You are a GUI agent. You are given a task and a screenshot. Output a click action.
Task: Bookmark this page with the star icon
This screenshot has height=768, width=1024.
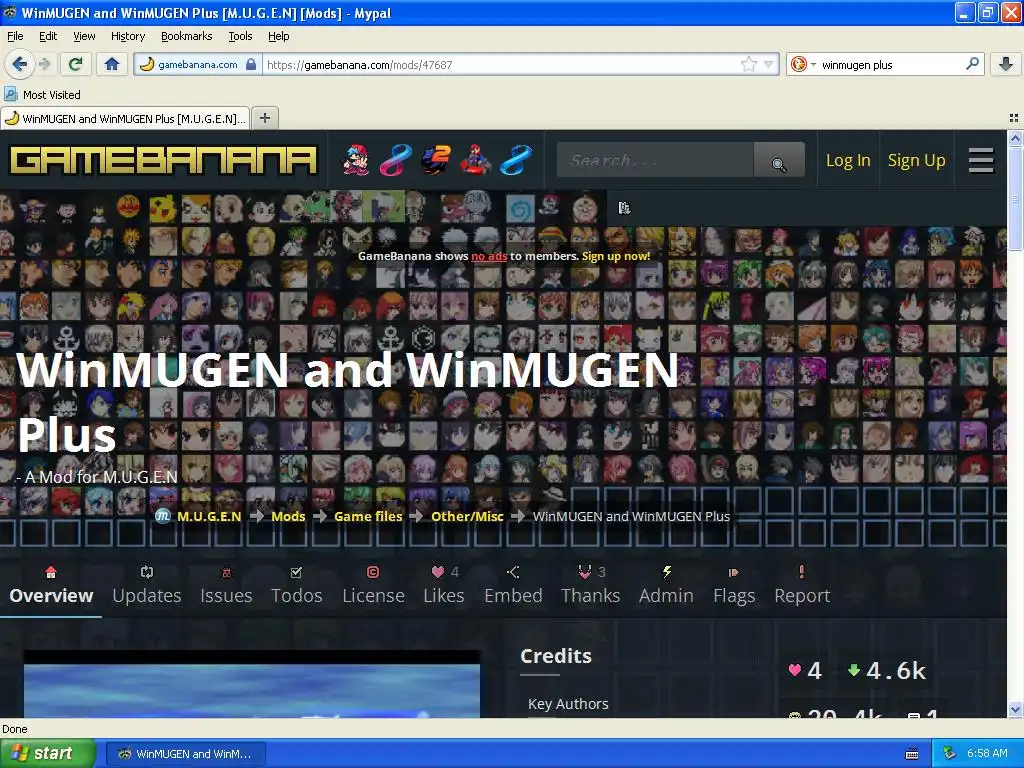click(748, 64)
